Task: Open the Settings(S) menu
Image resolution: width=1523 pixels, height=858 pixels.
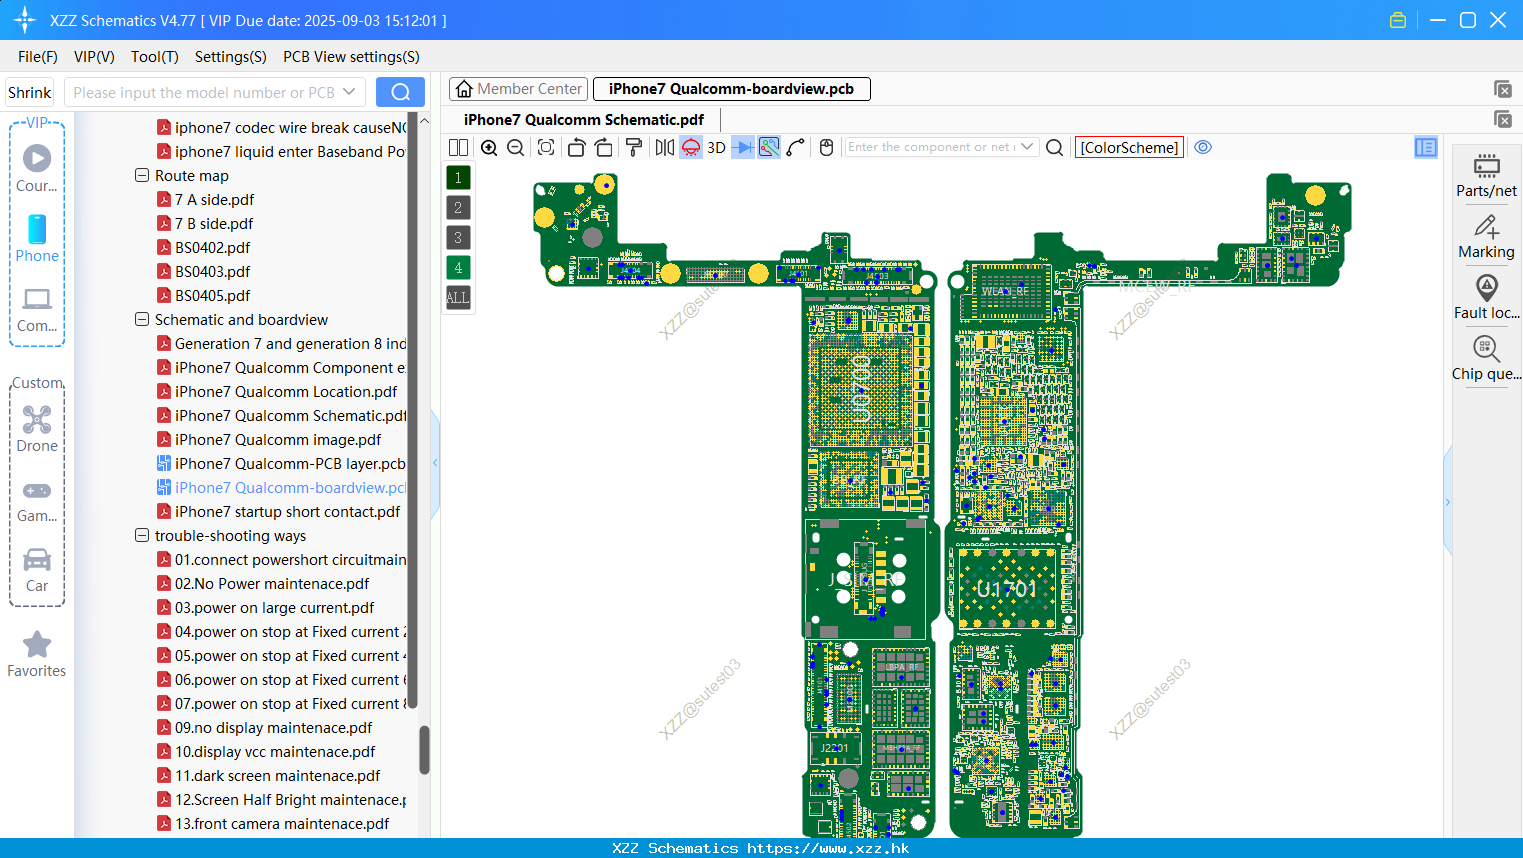Action: (231, 57)
